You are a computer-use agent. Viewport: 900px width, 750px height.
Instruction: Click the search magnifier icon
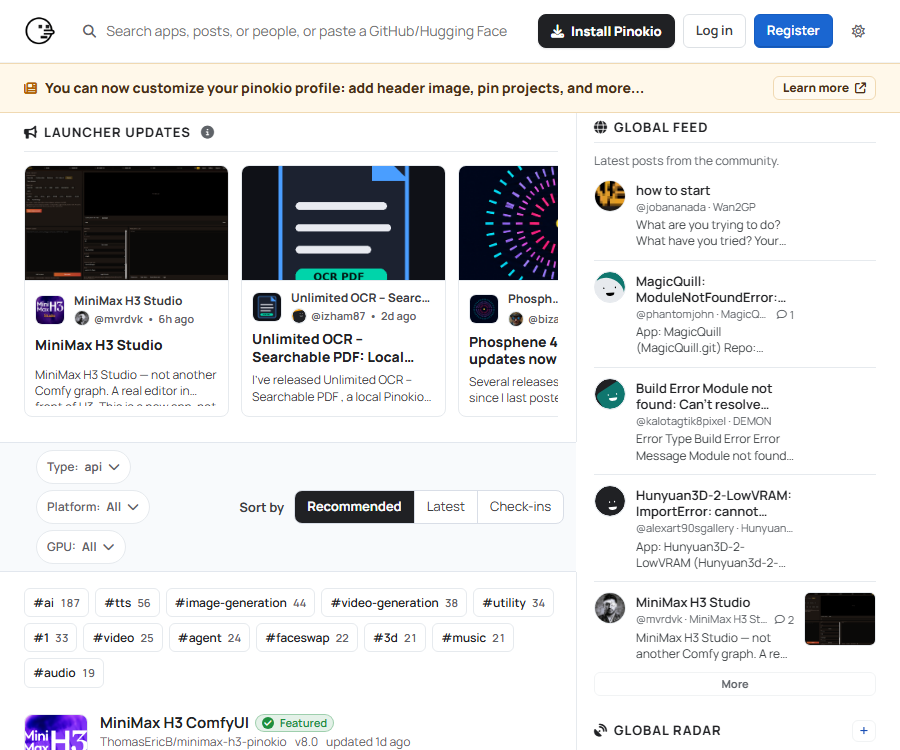89,31
